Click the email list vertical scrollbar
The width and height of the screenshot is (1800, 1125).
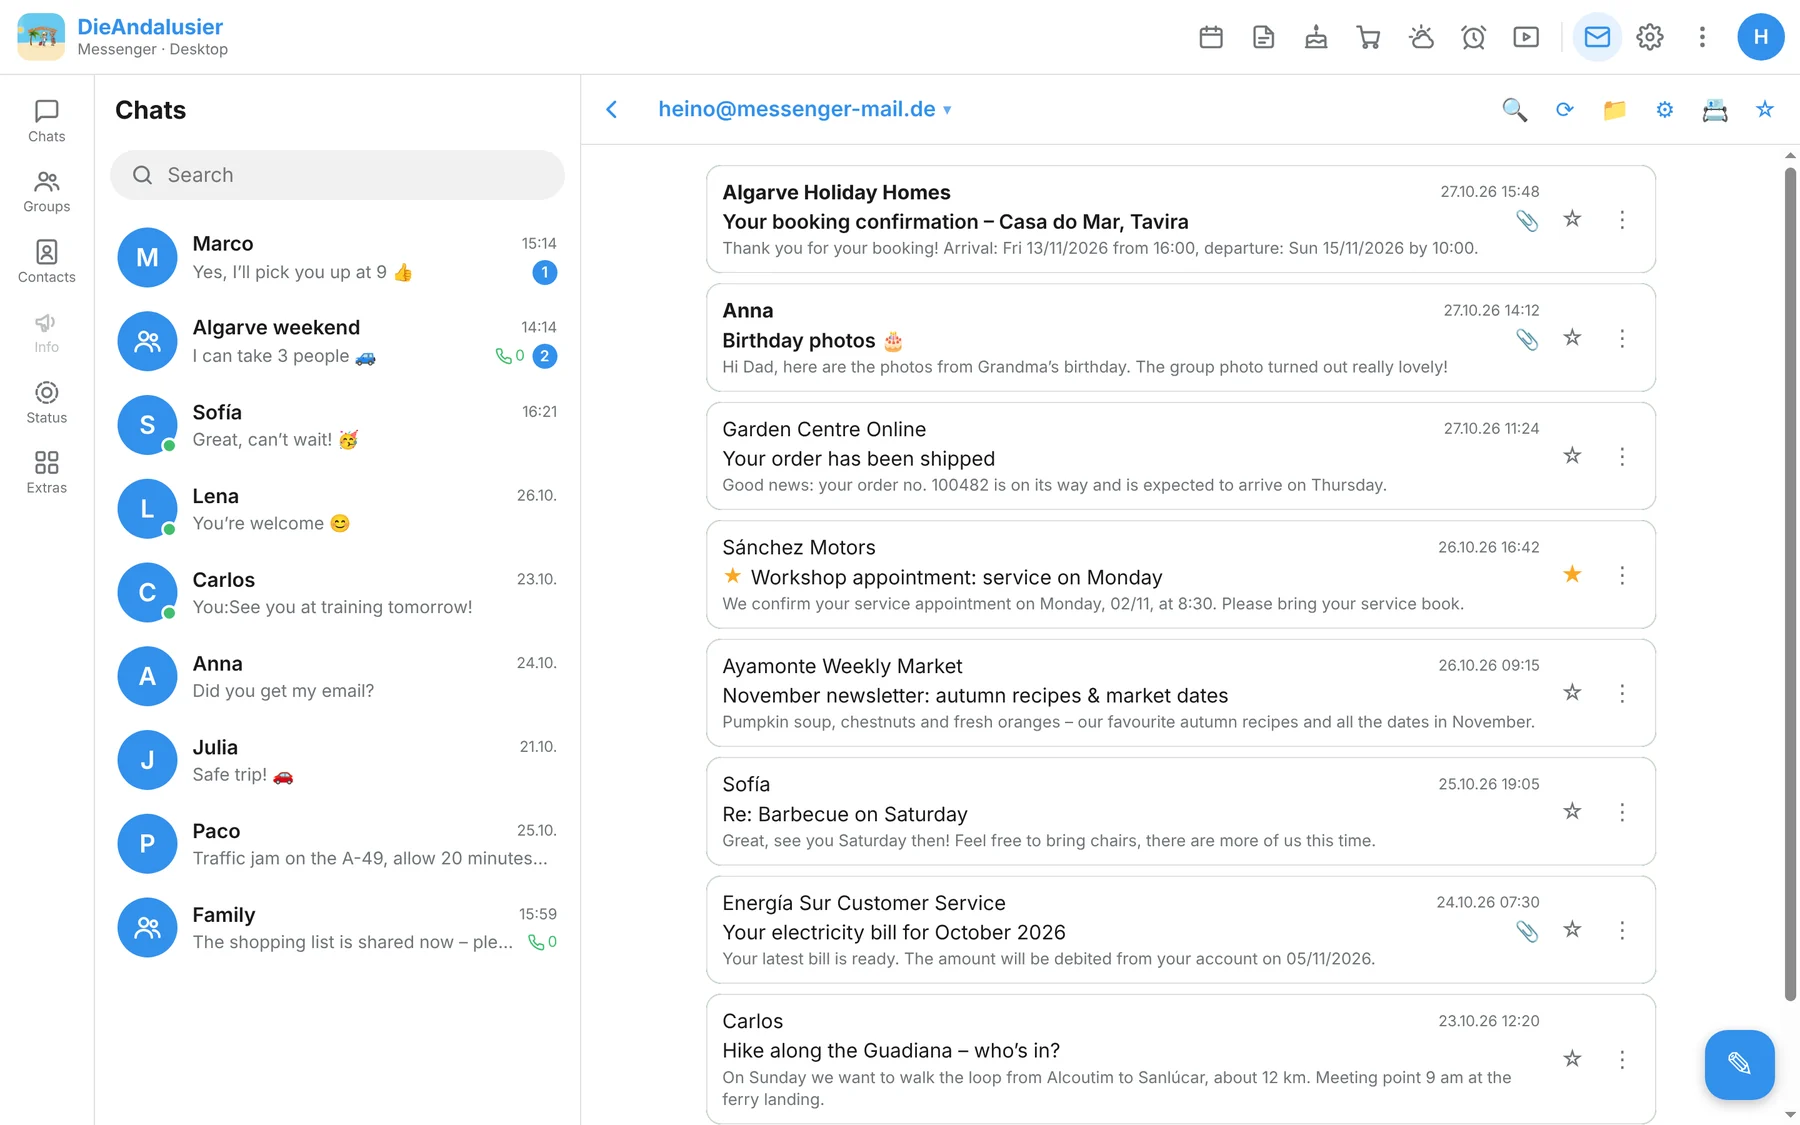click(1790, 584)
